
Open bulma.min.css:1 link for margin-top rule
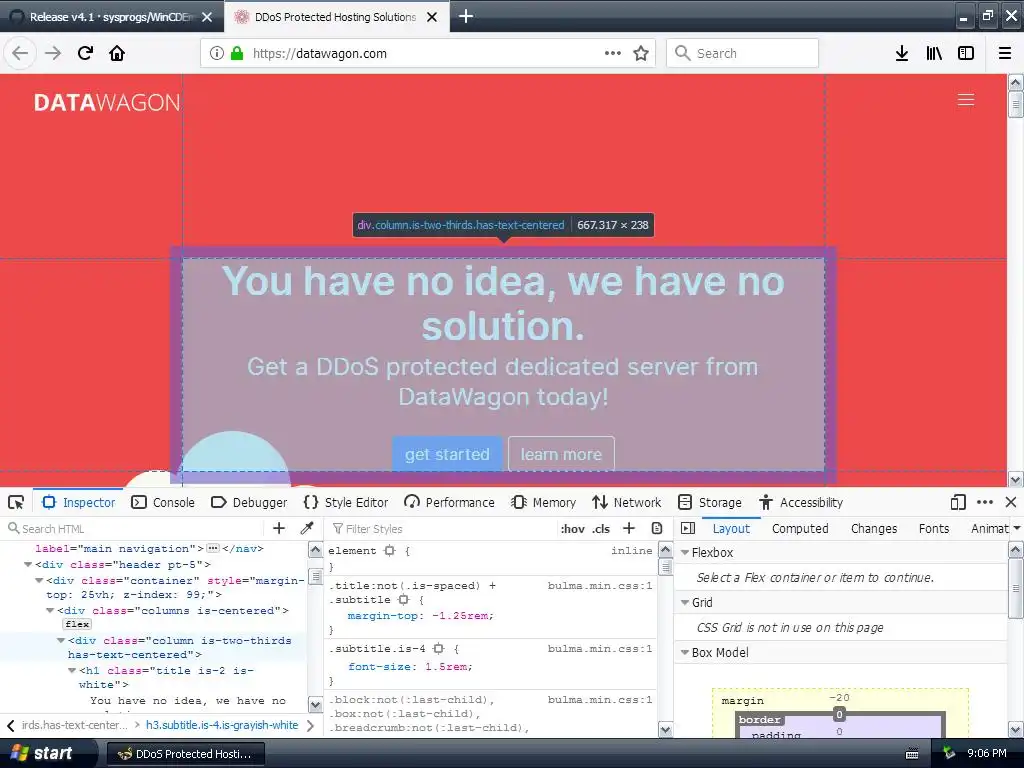(600, 586)
